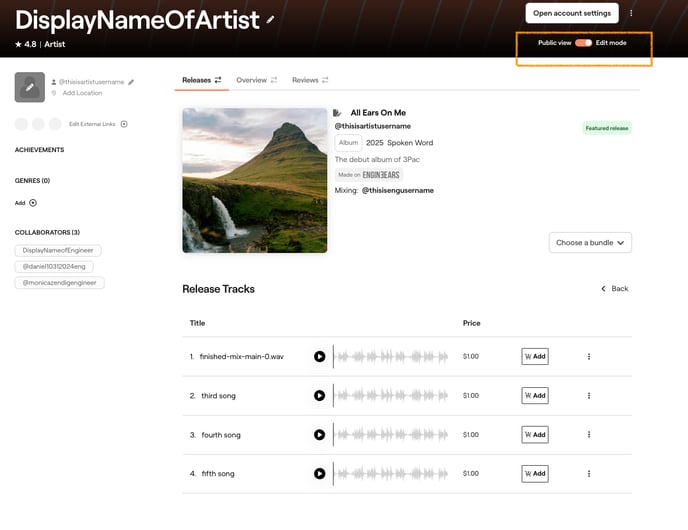Viewport: 688px width, 530px height.
Task: Click the pencil icon next to @thisisartistusername
Action: click(131, 81)
